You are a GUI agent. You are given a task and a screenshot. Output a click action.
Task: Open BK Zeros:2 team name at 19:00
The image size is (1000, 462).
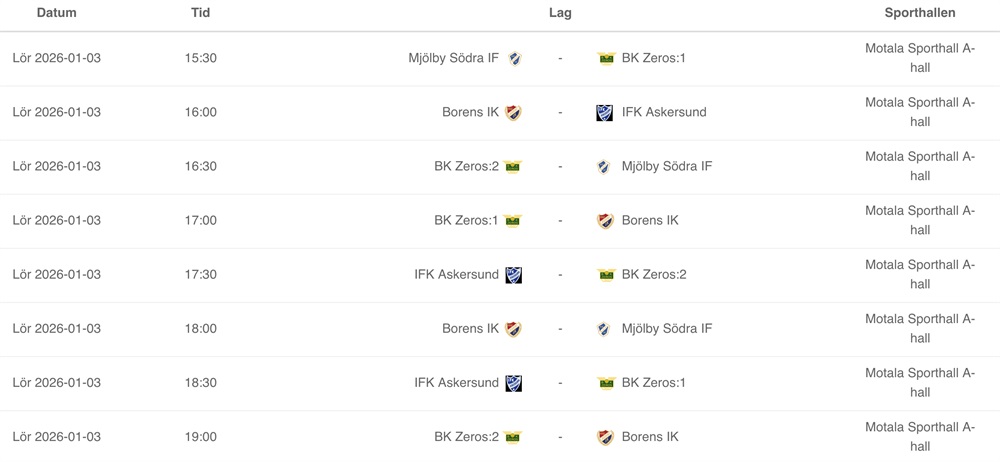pyautogui.click(x=466, y=436)
